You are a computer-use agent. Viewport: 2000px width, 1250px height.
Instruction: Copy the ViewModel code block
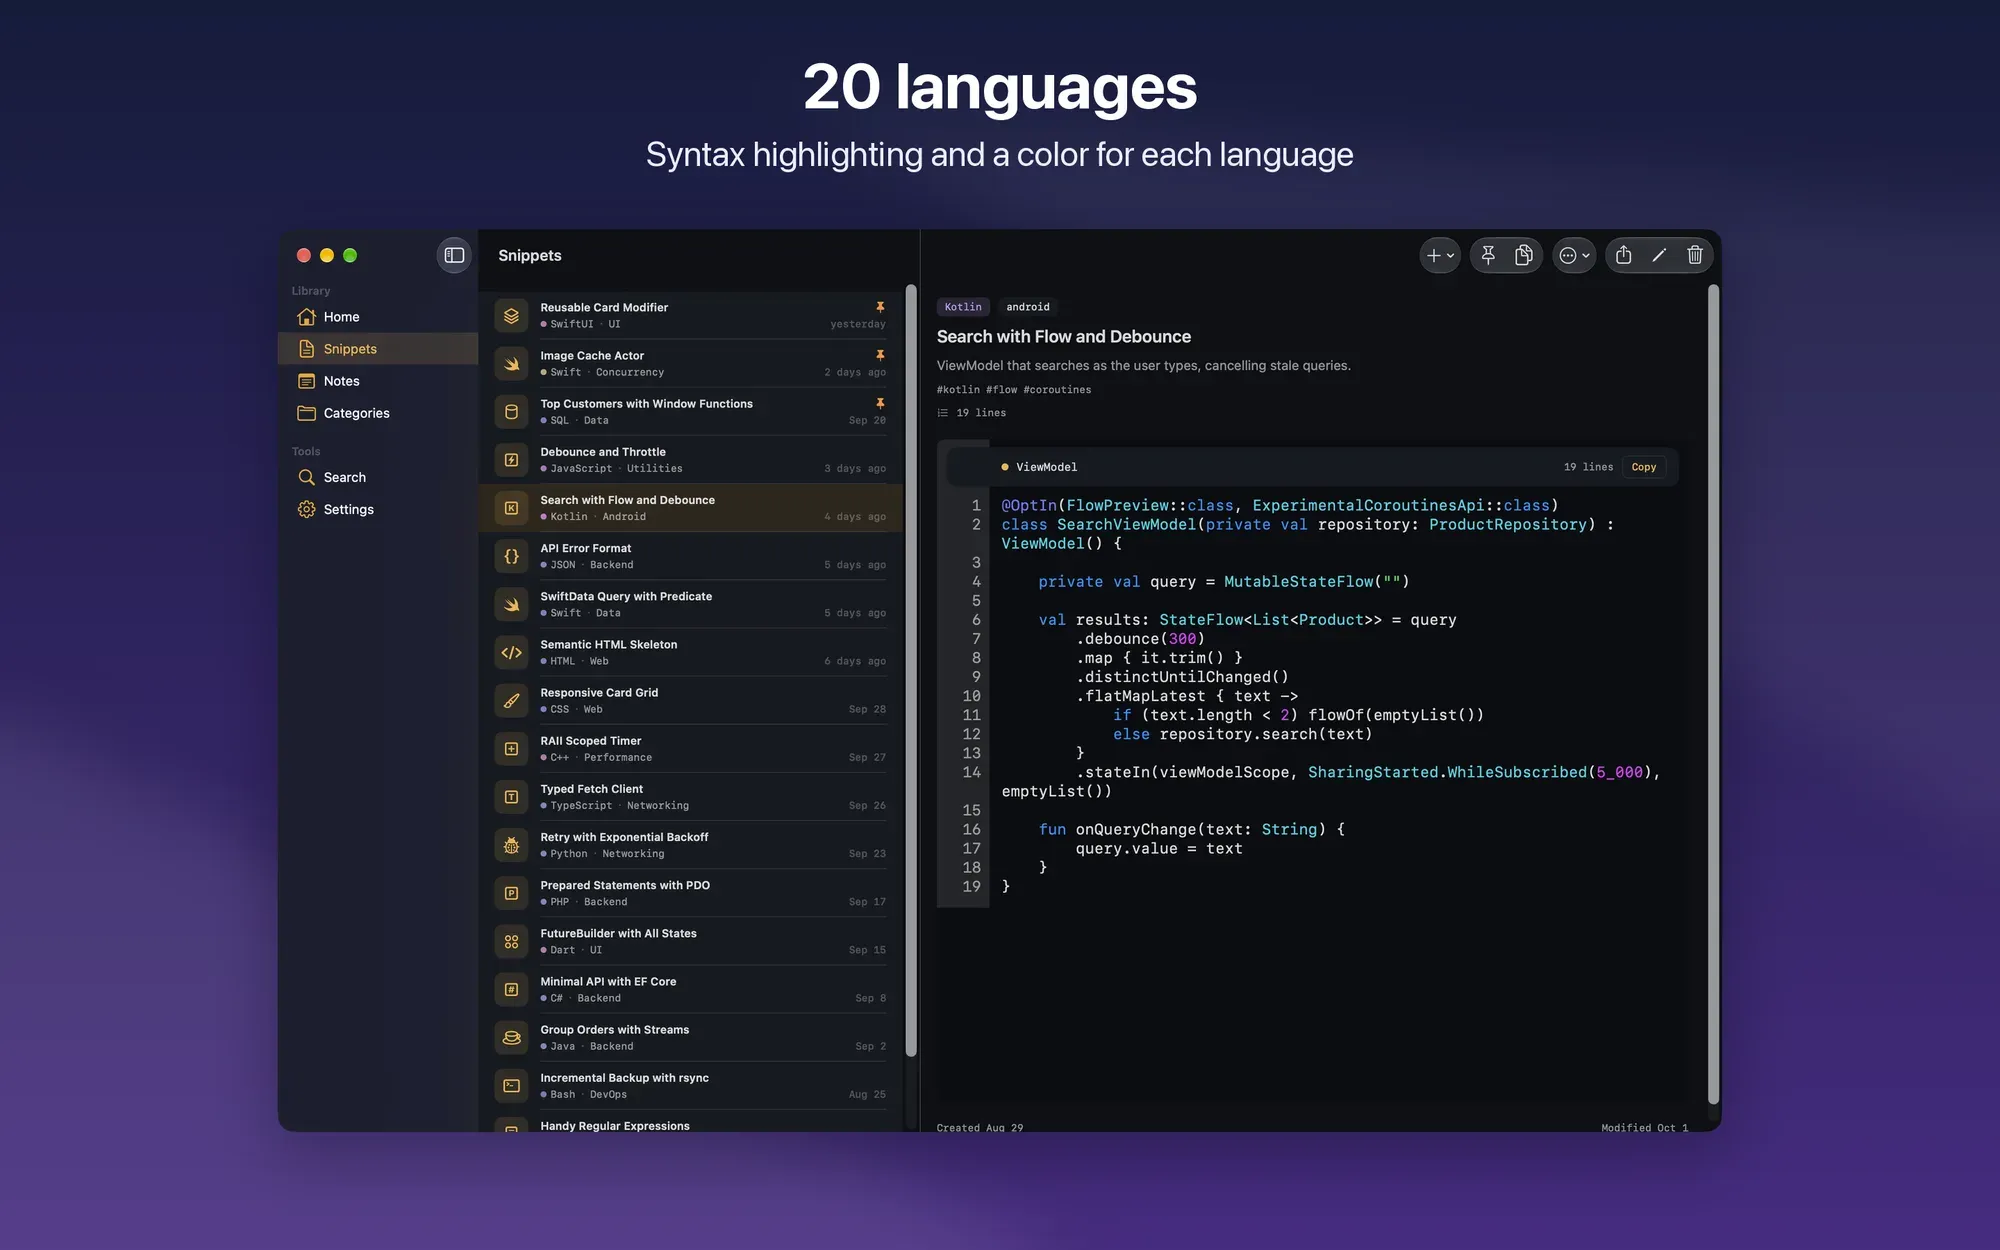pyautogui.click(x=1644, y=467)
